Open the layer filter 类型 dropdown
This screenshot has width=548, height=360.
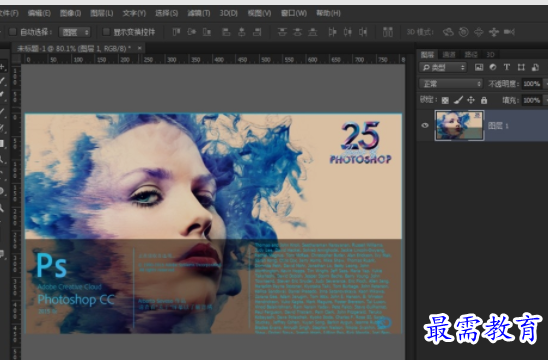pyautogui.click(x=443, y=67)
